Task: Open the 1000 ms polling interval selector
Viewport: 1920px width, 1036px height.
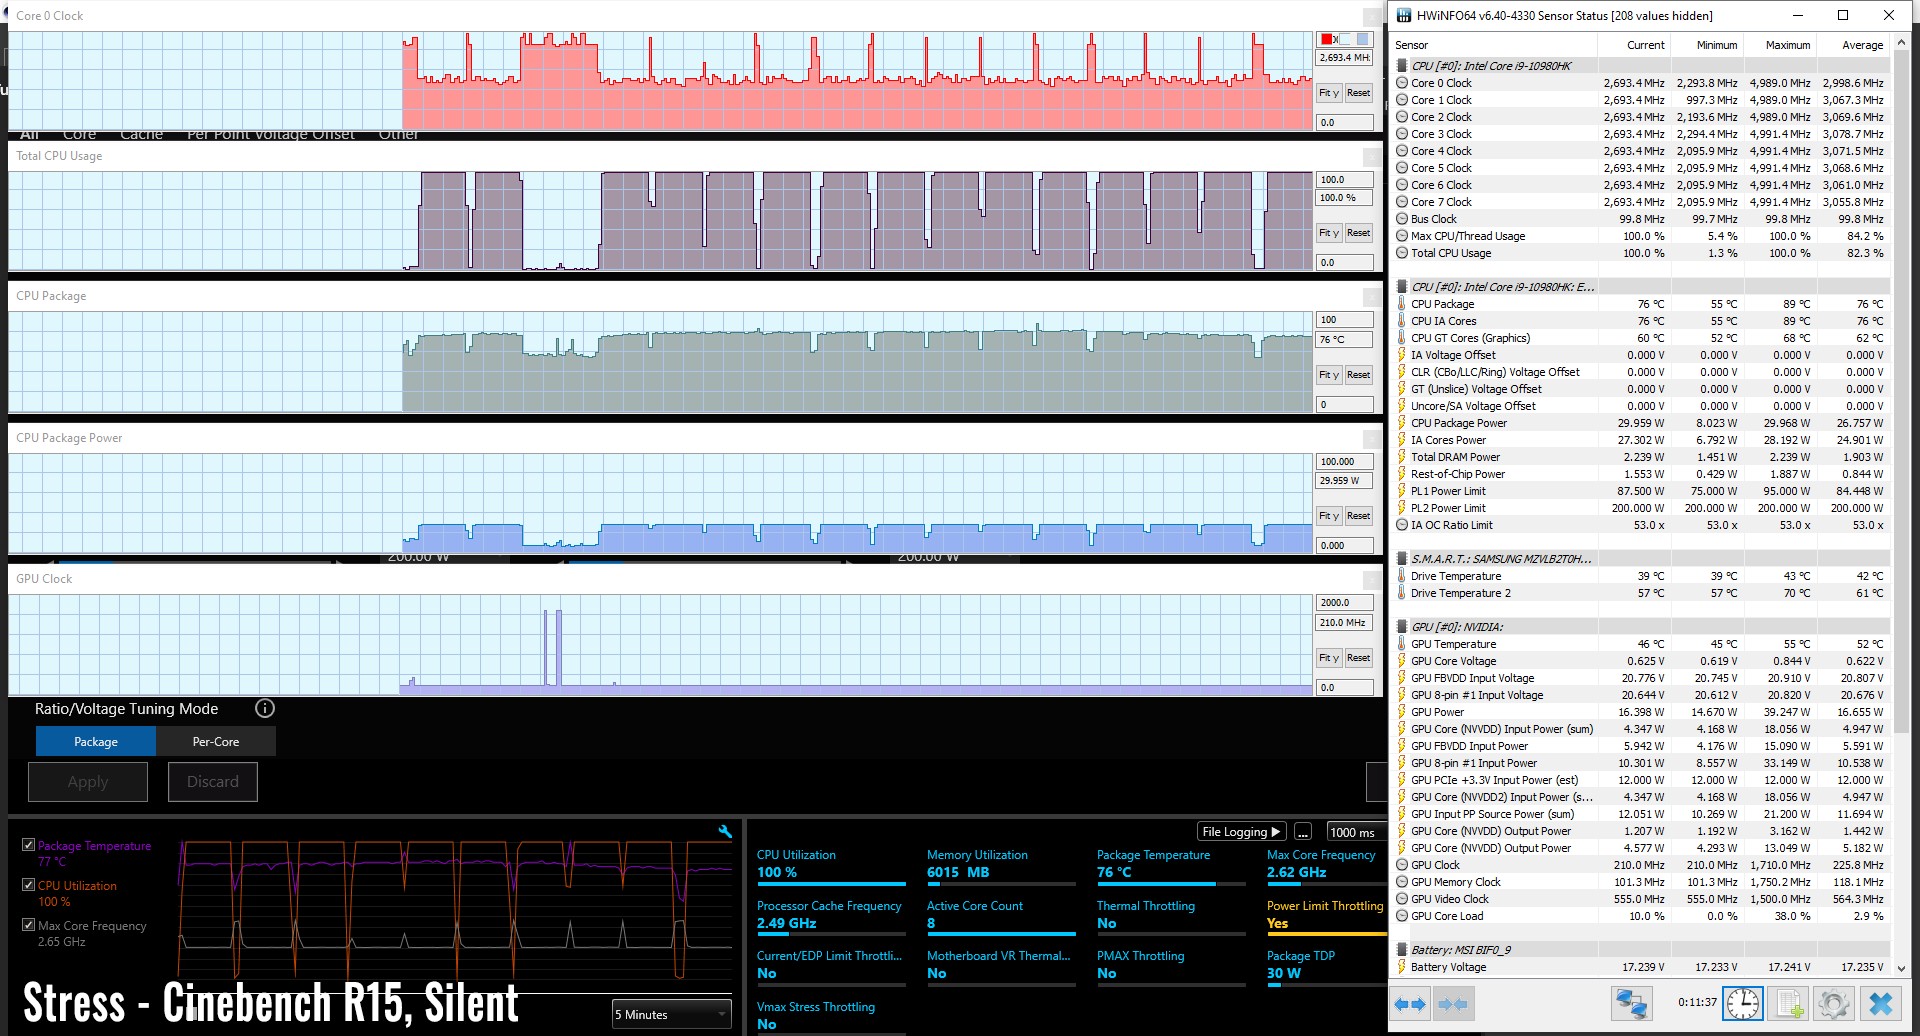Action: coord(1352,832)
